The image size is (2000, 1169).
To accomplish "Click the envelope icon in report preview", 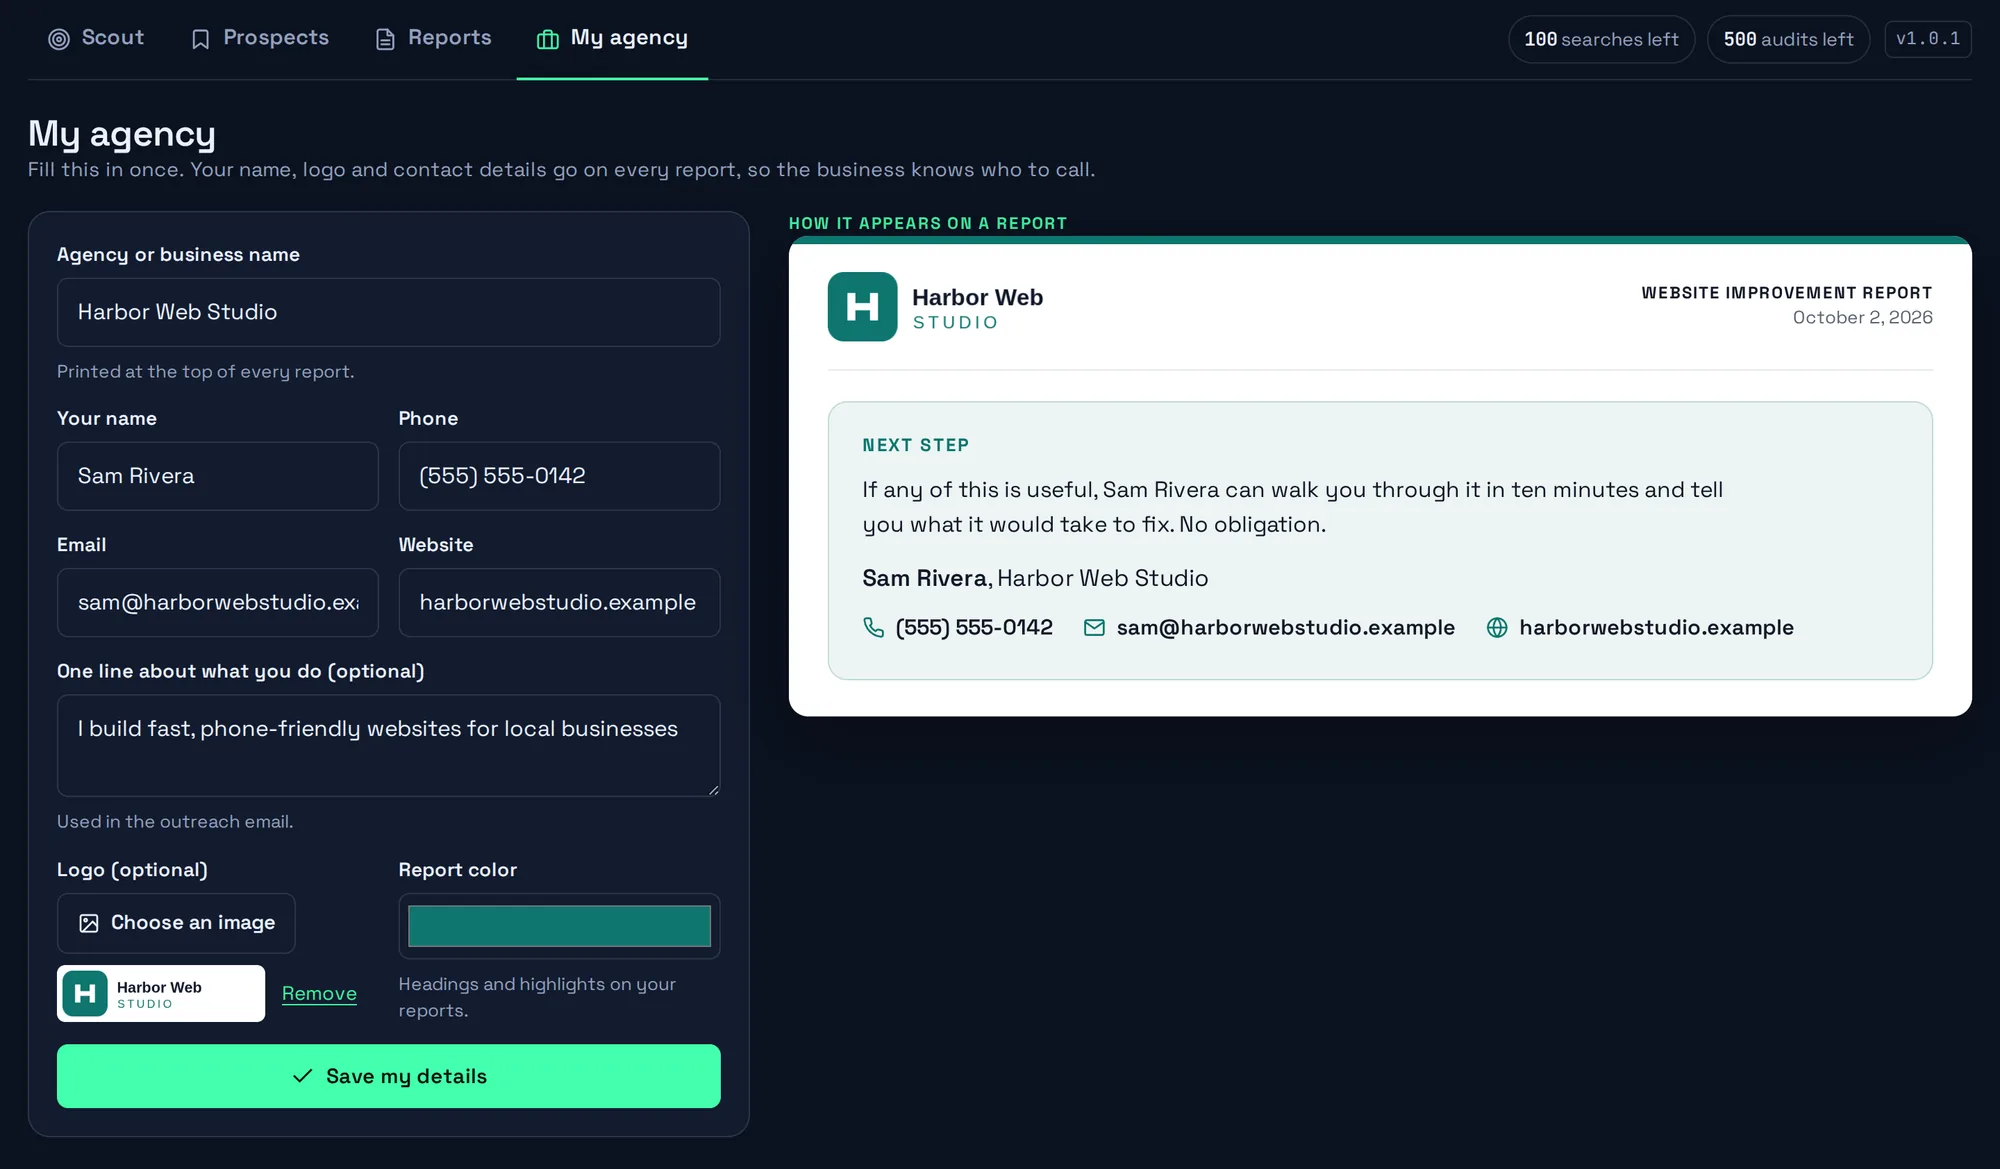I will (x=1094, y=627).
